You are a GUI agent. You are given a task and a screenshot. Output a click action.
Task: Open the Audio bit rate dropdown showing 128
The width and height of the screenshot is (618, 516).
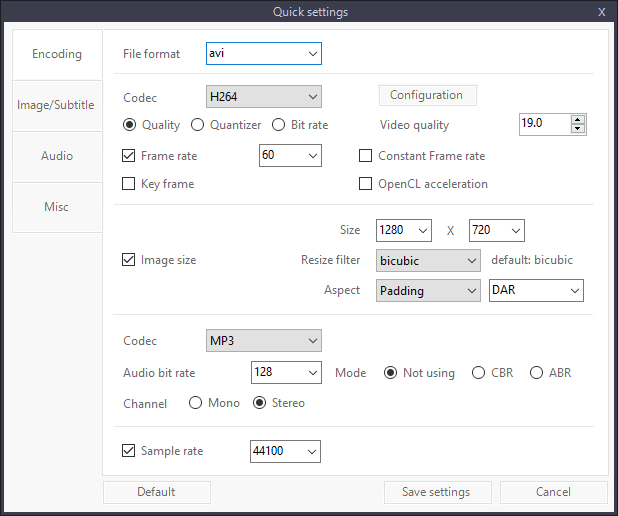[286, 373]
